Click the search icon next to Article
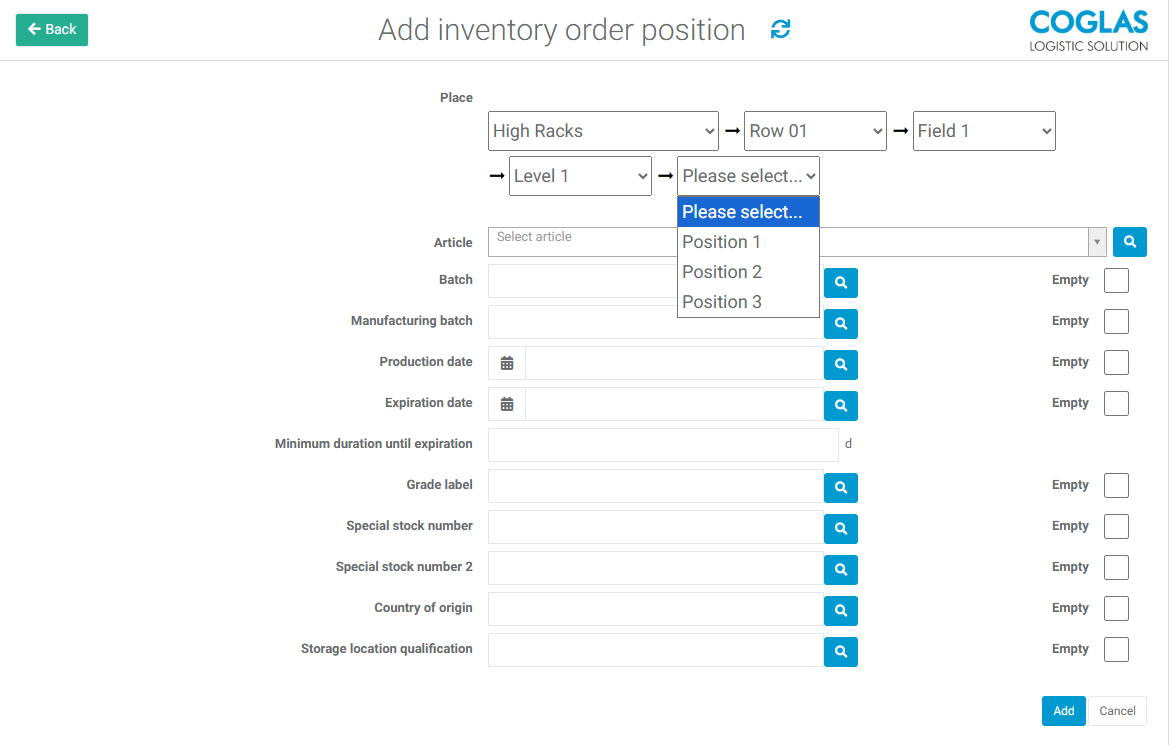The height and width of the screenshot is (745, 1169). pyautogui.click(x=1129, y=242)
